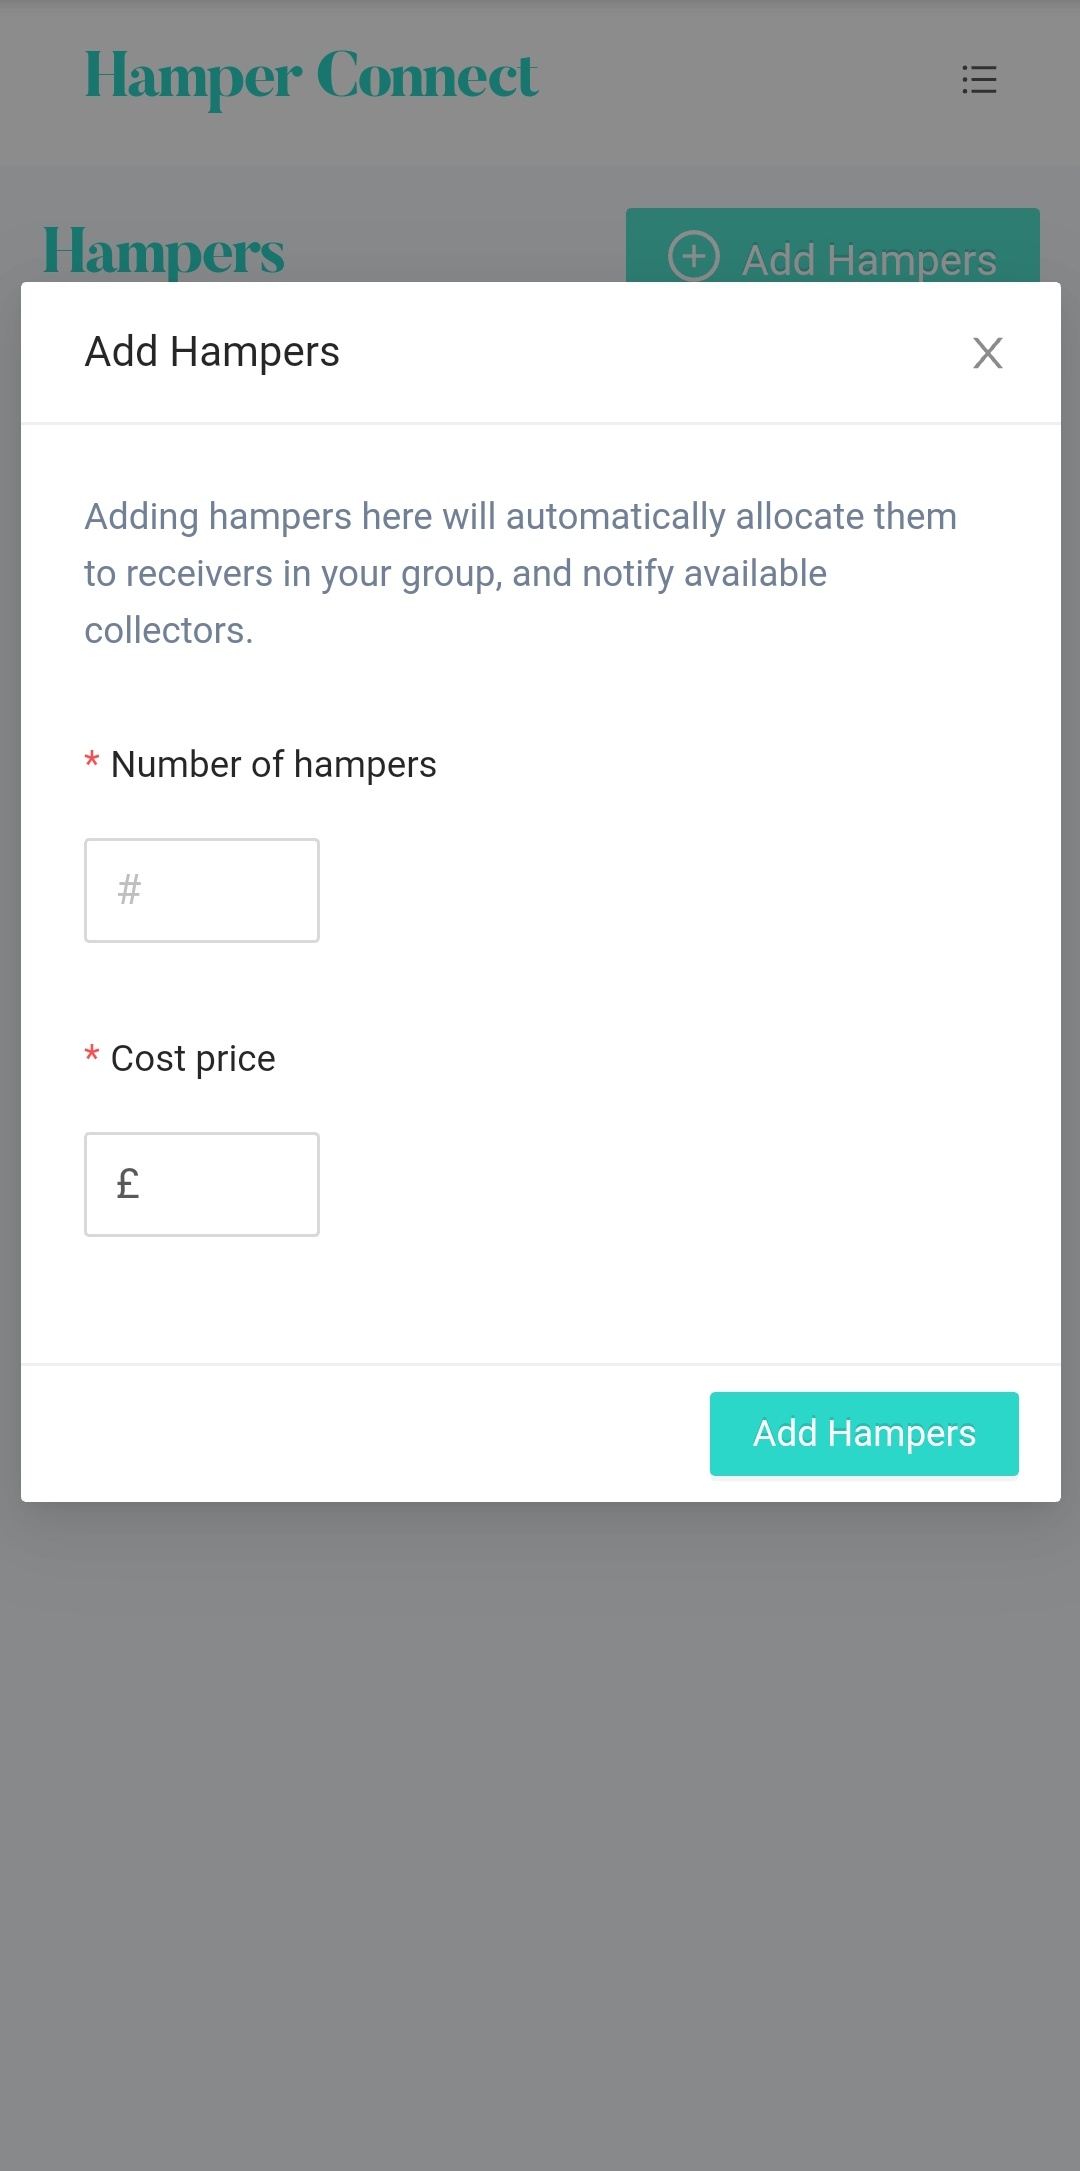1080x2171 pixels.
Task: Click the red asterisk beside Number of hampers
Action: 92,762
